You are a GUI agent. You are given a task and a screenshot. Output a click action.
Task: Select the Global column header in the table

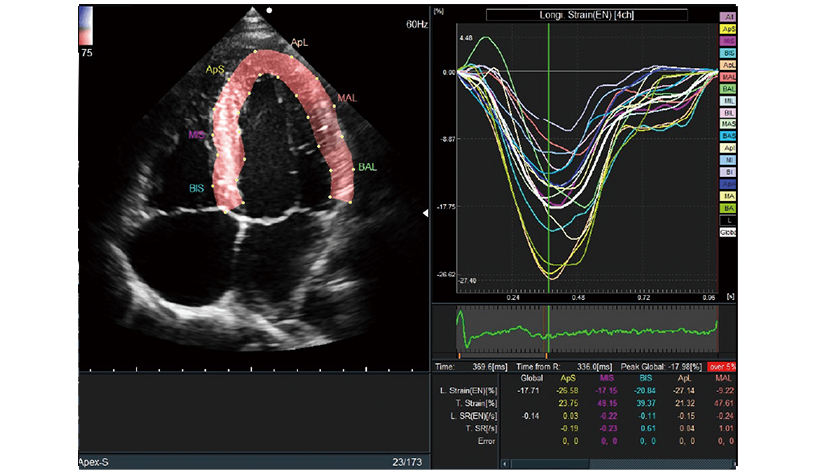[532, 380]
